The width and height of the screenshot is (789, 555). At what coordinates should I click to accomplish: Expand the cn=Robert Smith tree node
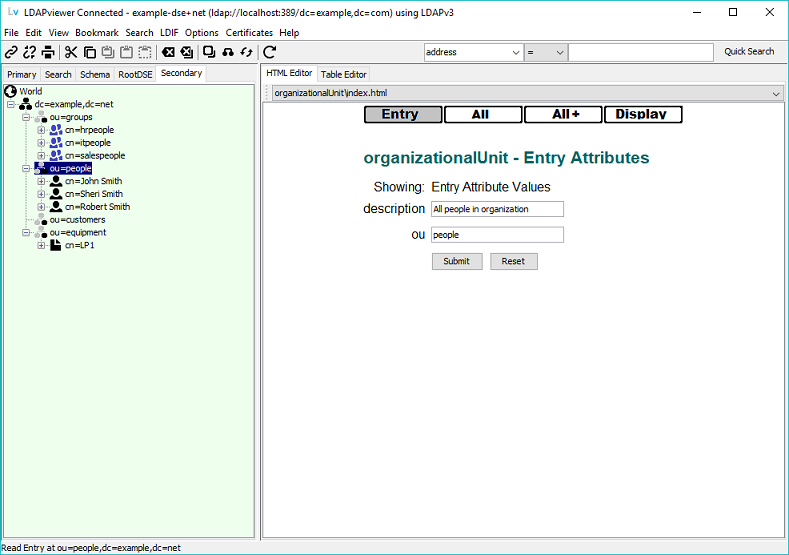(41, 207)
